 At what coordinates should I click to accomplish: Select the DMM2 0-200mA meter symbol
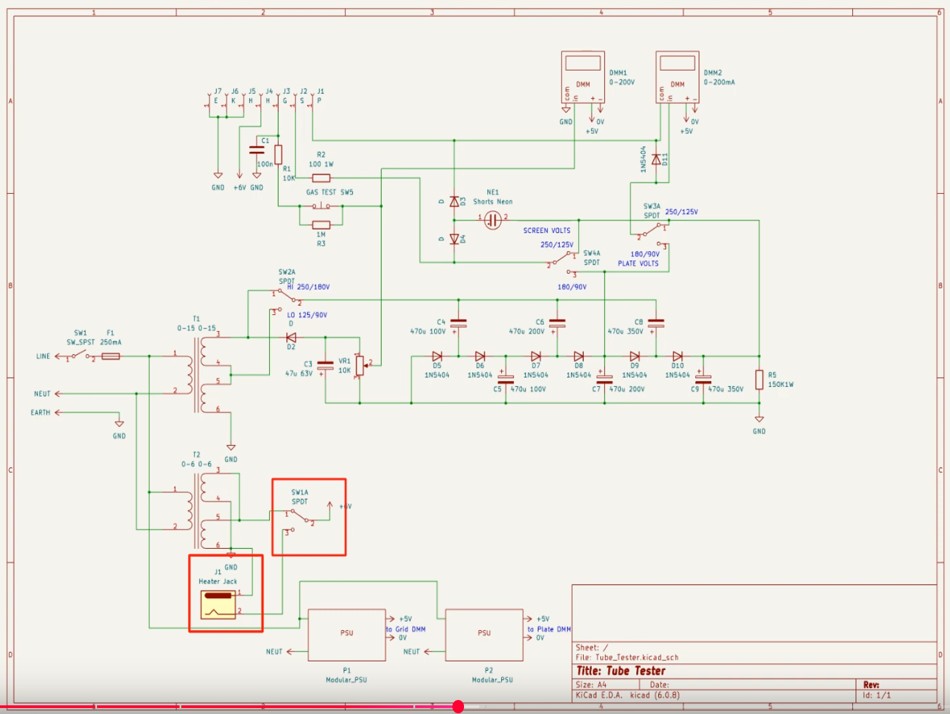[677, 77]
